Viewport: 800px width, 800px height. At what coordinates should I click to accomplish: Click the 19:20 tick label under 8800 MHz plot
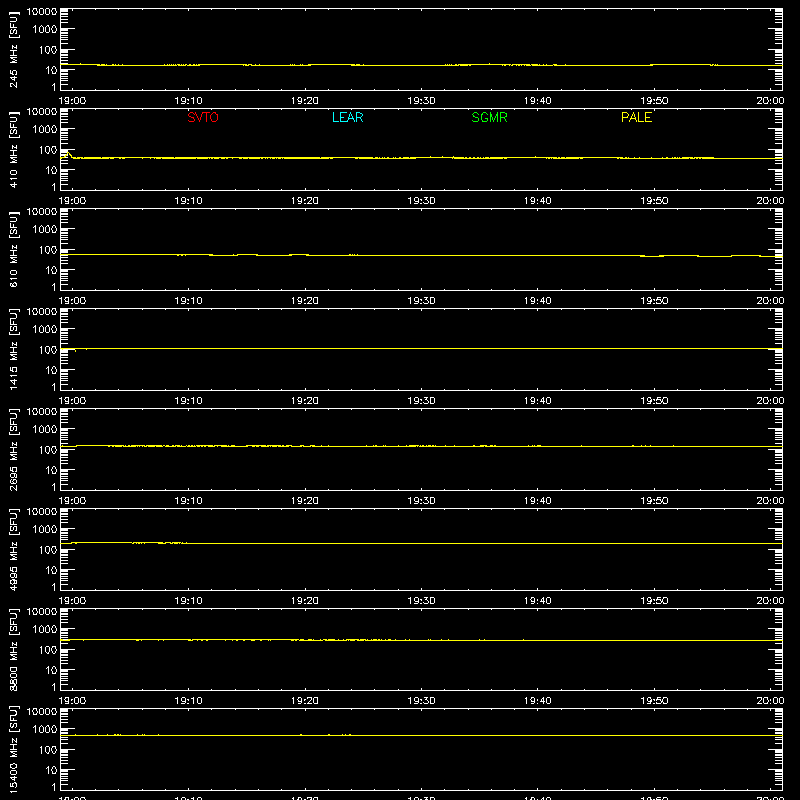(305, 701)
